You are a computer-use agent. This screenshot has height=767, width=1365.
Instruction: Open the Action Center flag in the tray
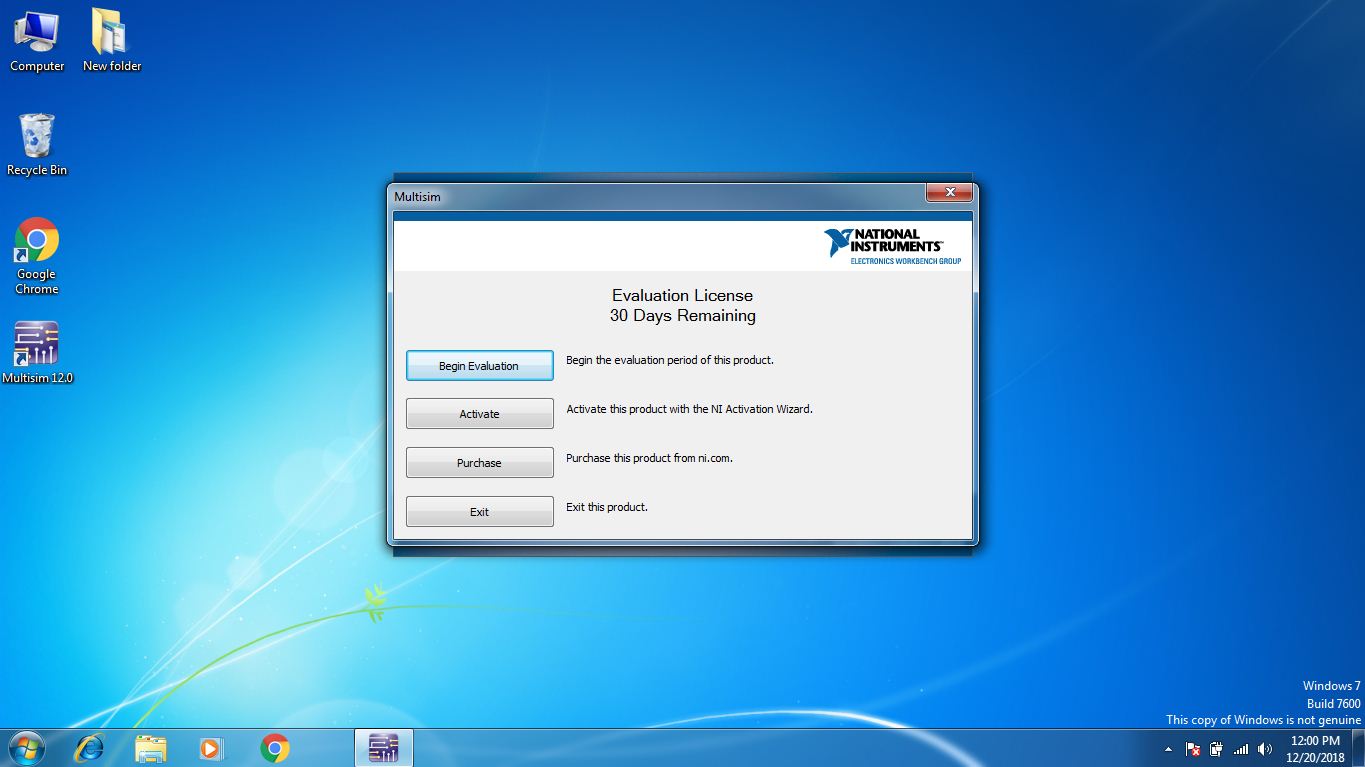pyautogui.click(x=1191, y=748)
